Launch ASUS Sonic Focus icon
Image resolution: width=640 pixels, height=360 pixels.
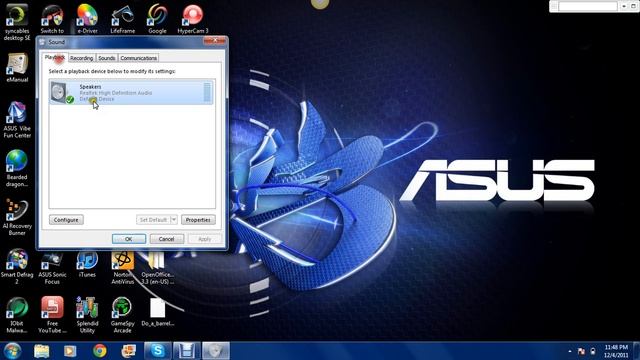tap(52, 269)
